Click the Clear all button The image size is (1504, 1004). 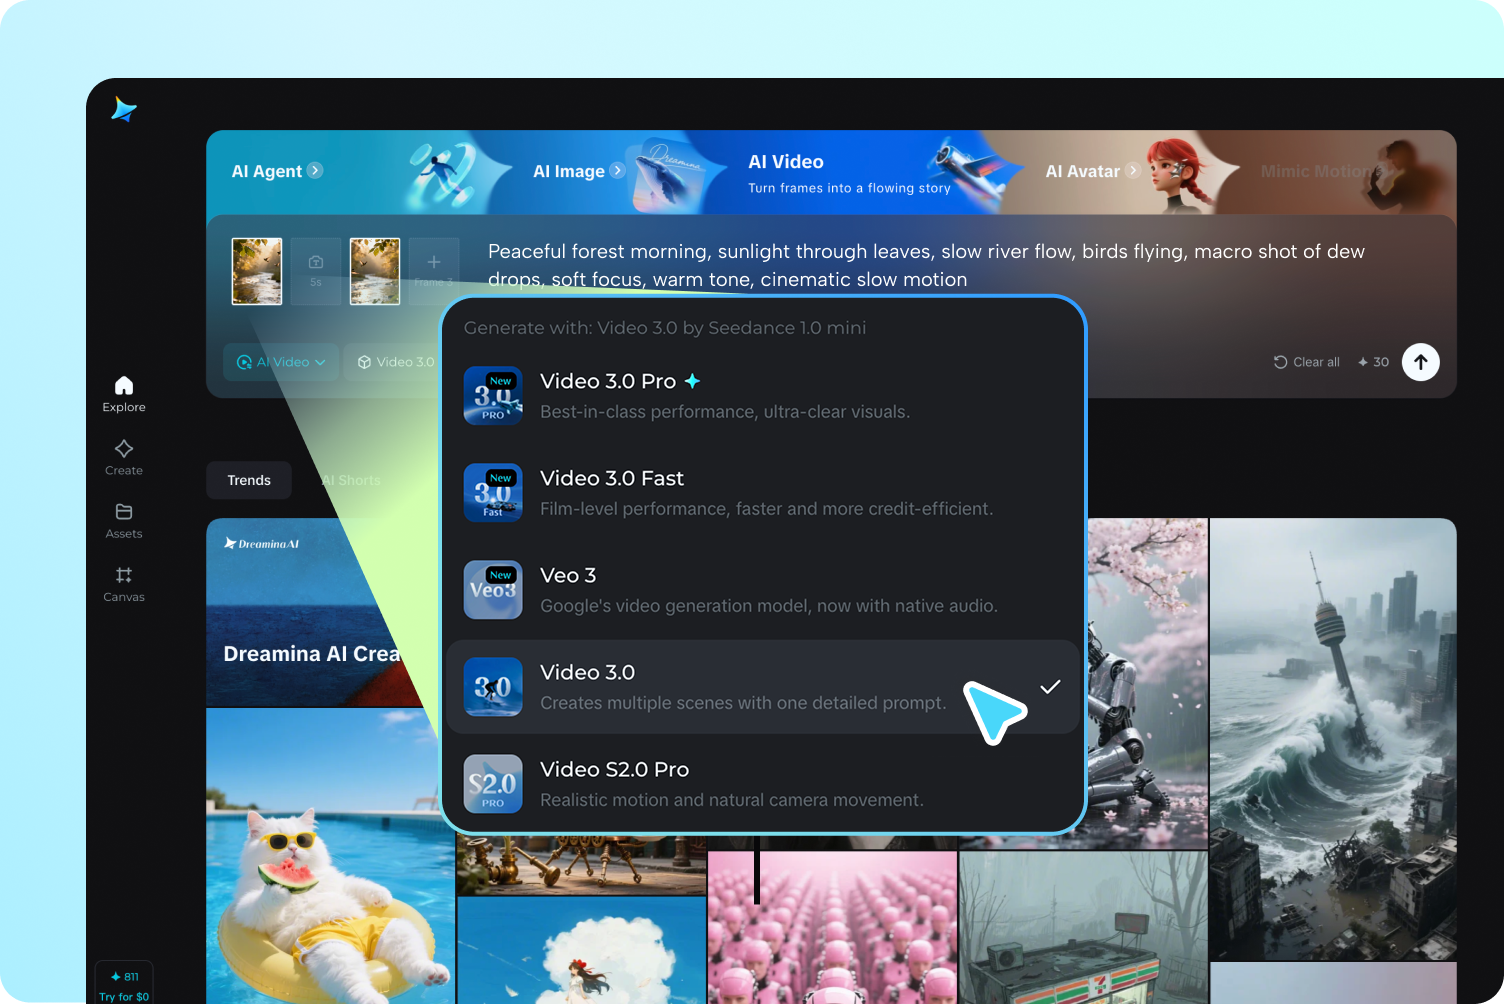pyautogui.click(x=1307, y=362)
